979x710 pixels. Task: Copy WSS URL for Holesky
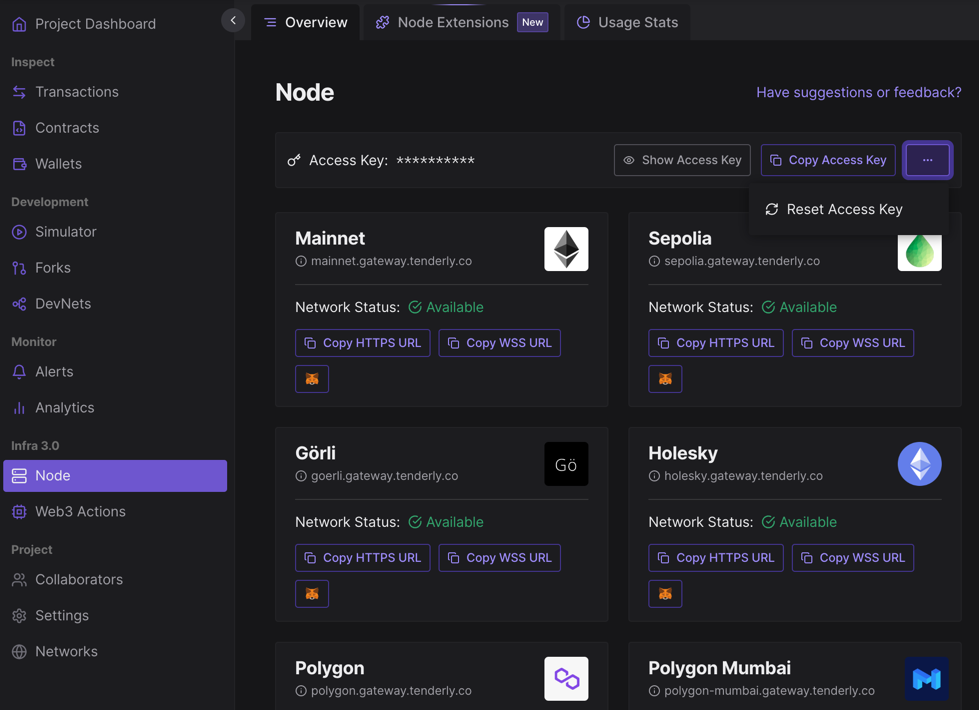pos(853,558)
